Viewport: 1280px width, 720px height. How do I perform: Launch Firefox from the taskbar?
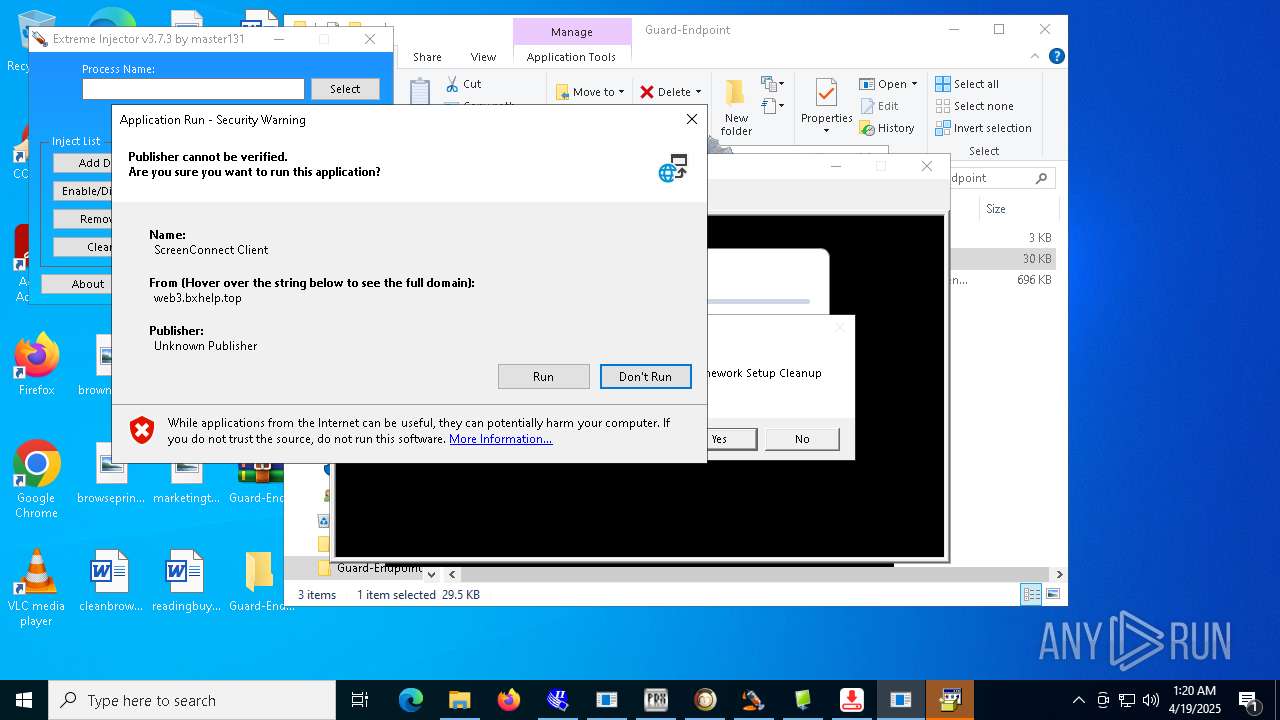508,700
